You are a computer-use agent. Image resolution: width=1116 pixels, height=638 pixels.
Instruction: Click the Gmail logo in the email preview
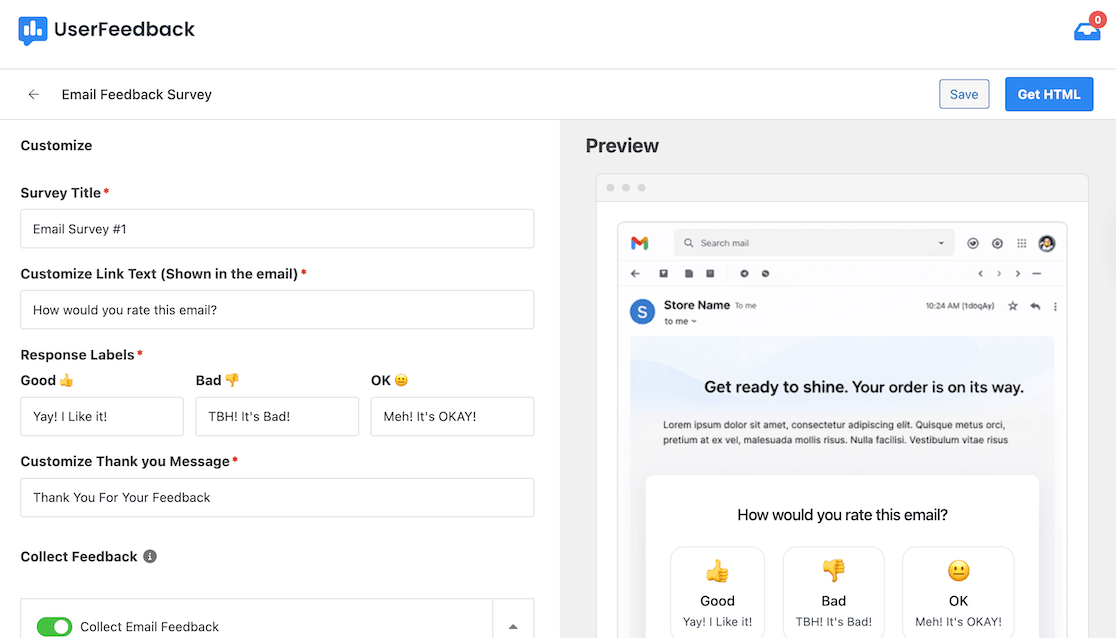[640, 243]
